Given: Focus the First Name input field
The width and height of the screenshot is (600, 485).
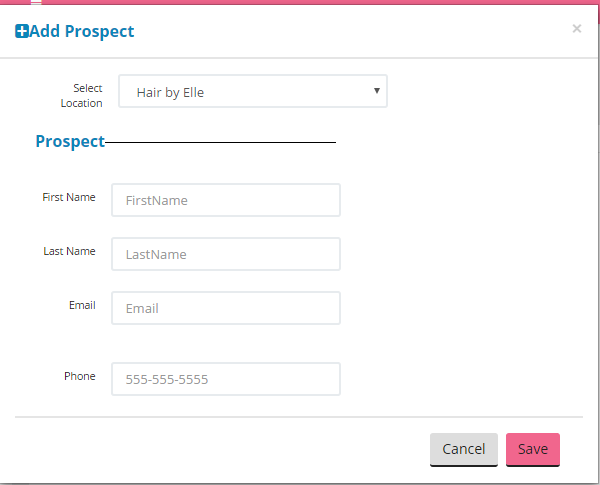Looking at the screenshot, I should coord(226,200).
